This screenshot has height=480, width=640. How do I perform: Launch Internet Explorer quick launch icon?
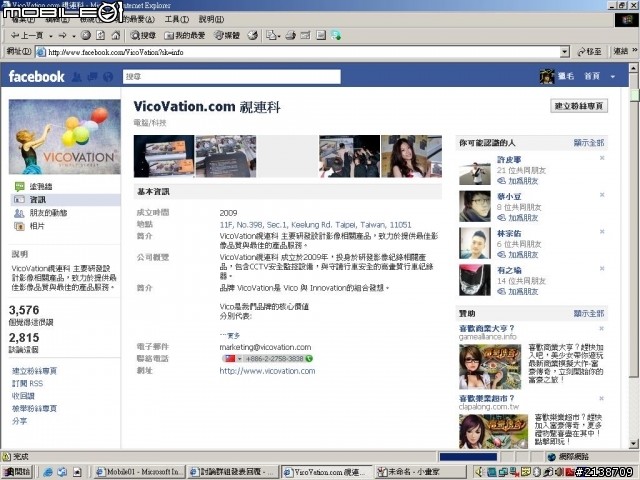pyautogui.click(x=48, y=472)
